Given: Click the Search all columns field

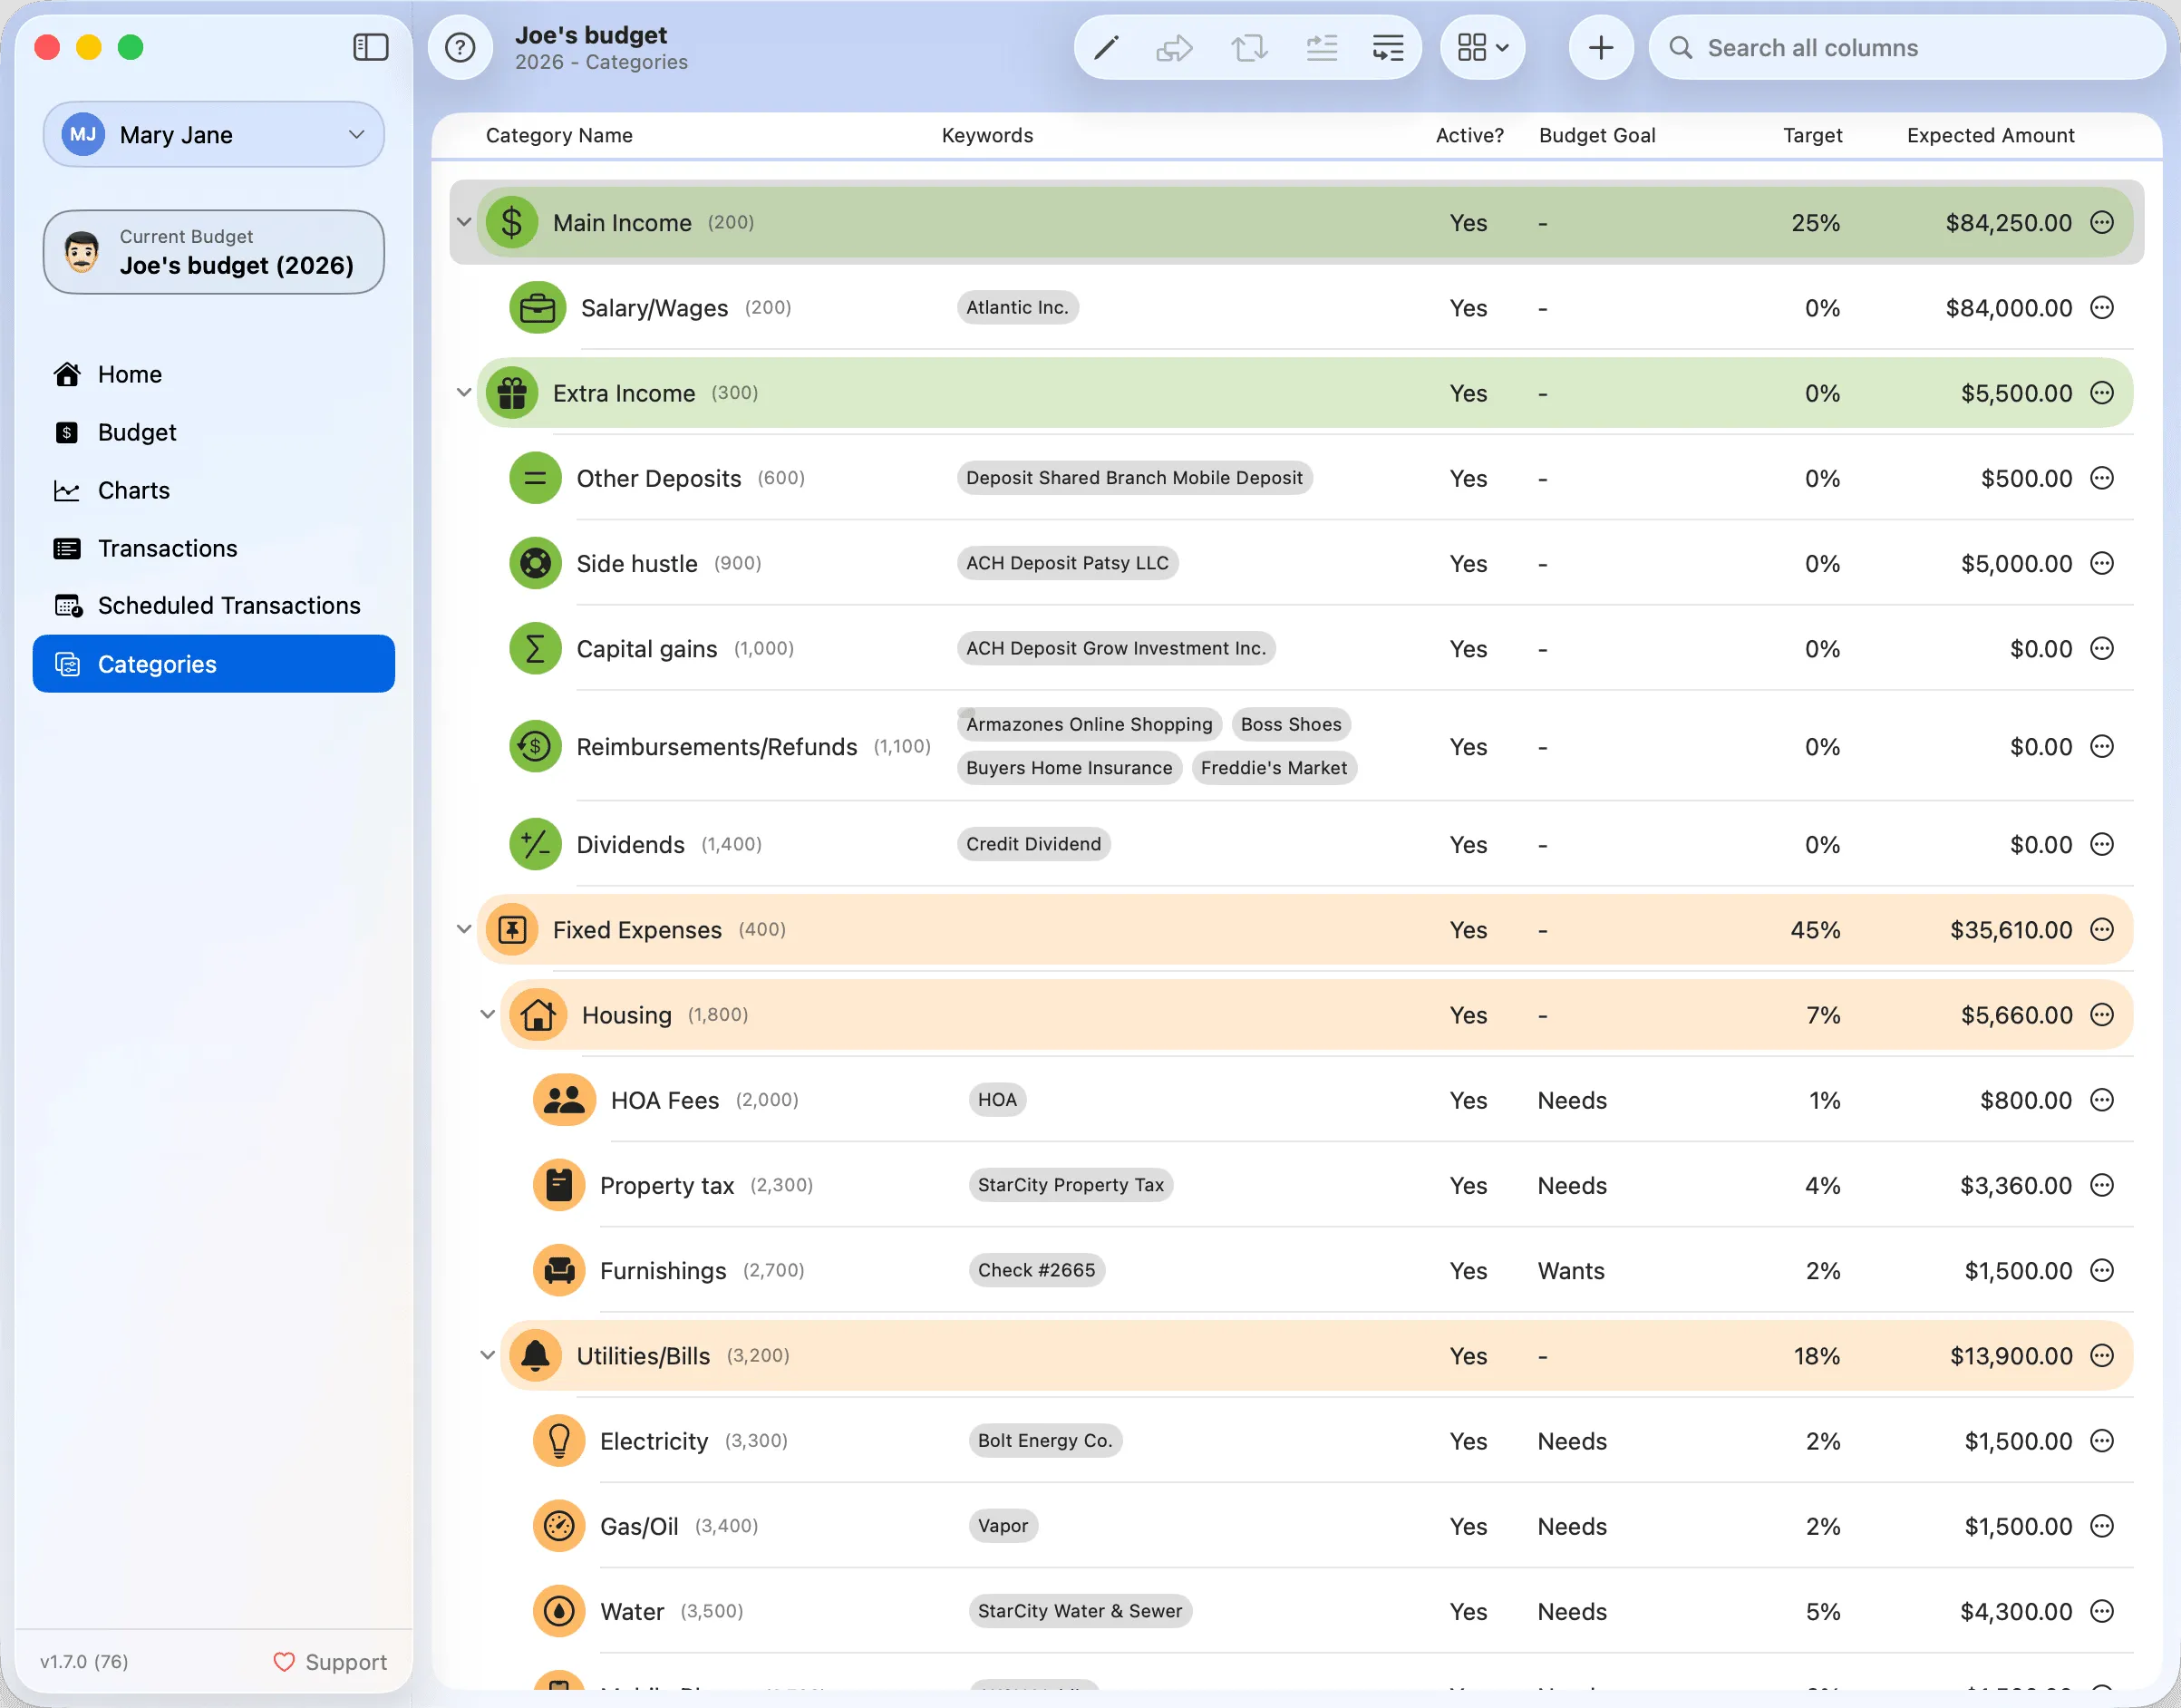Looking at the screenshot, I should point(1906,47).
